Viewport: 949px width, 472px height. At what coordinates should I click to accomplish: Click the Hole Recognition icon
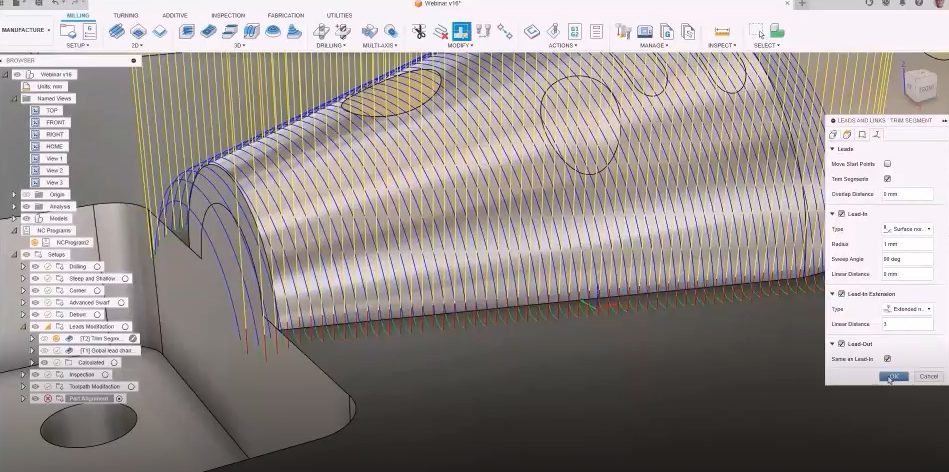click(x=343, y=31)
